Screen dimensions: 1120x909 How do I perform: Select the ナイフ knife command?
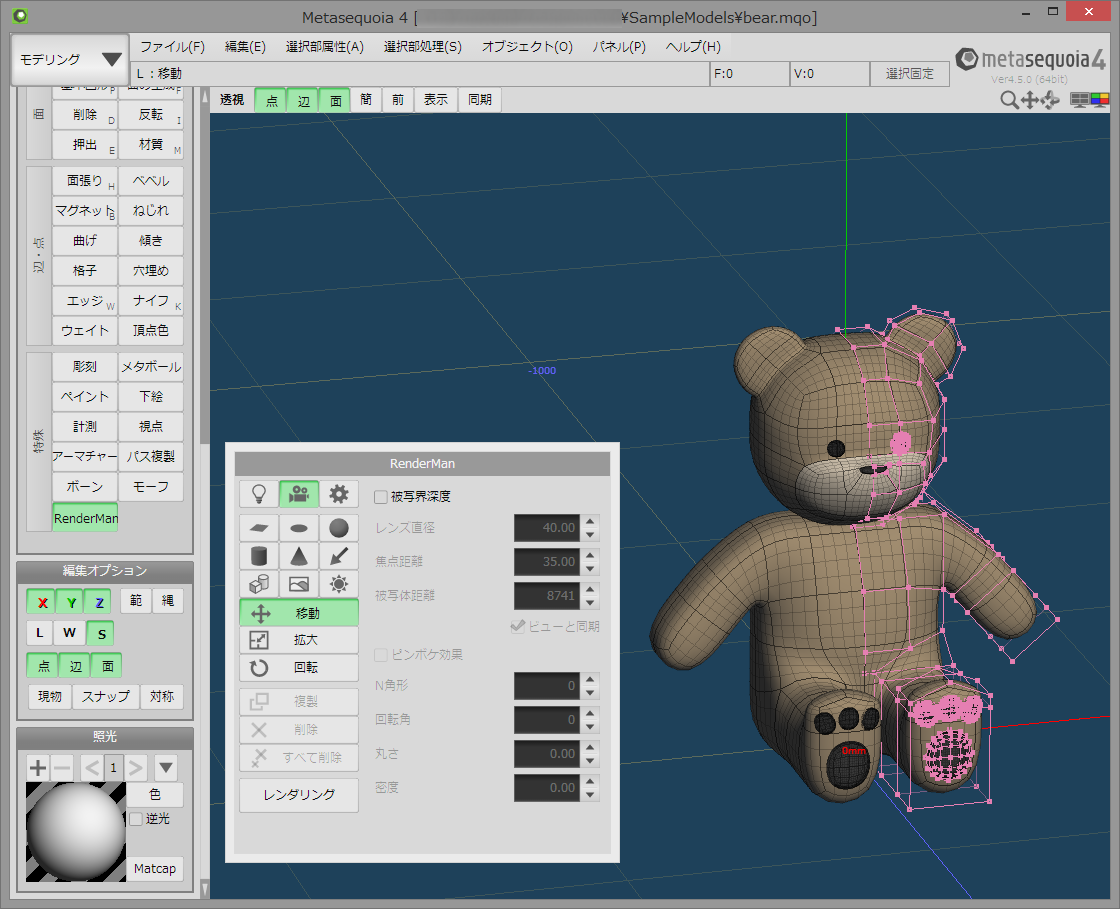pos(151,301)
